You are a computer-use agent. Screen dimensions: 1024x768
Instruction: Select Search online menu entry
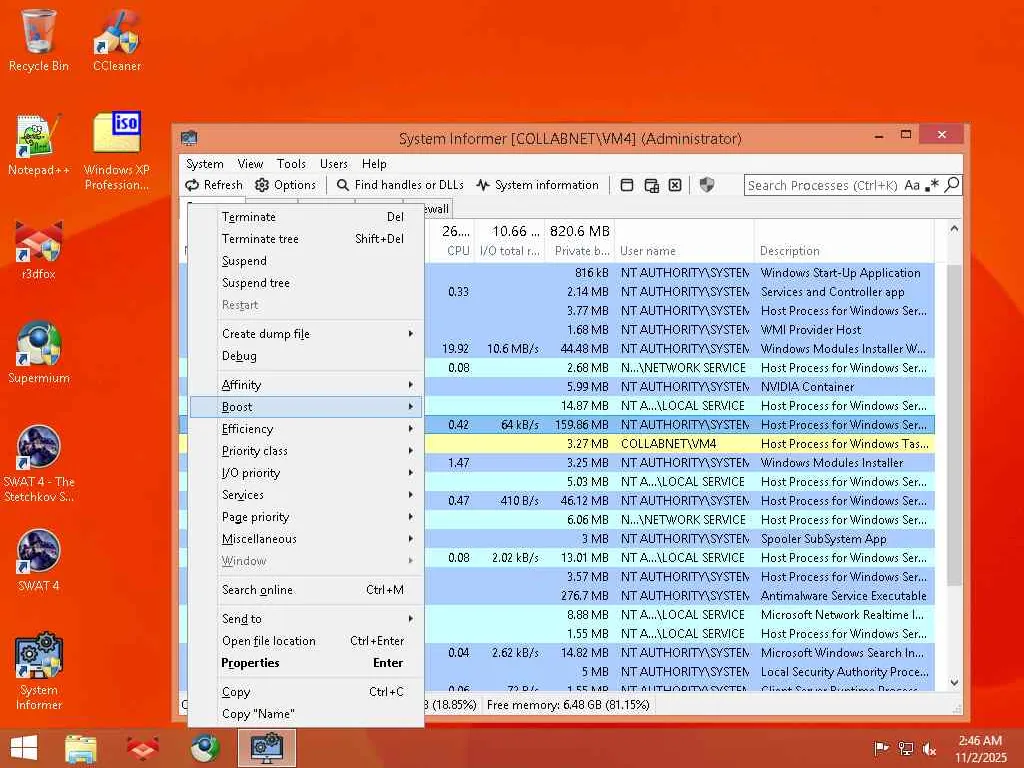(x=306, y=590)
